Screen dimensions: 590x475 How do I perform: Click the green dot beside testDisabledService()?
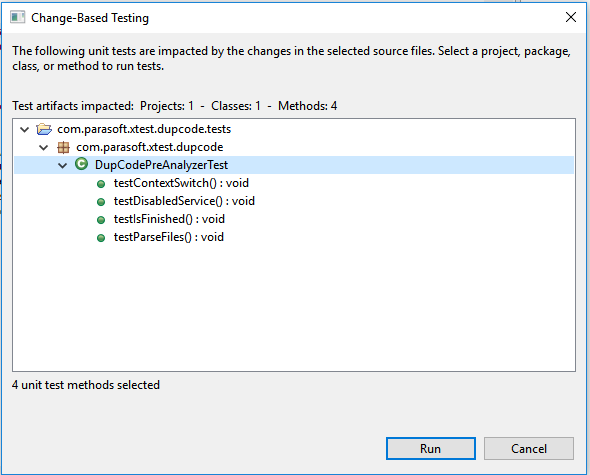[101, 202]
